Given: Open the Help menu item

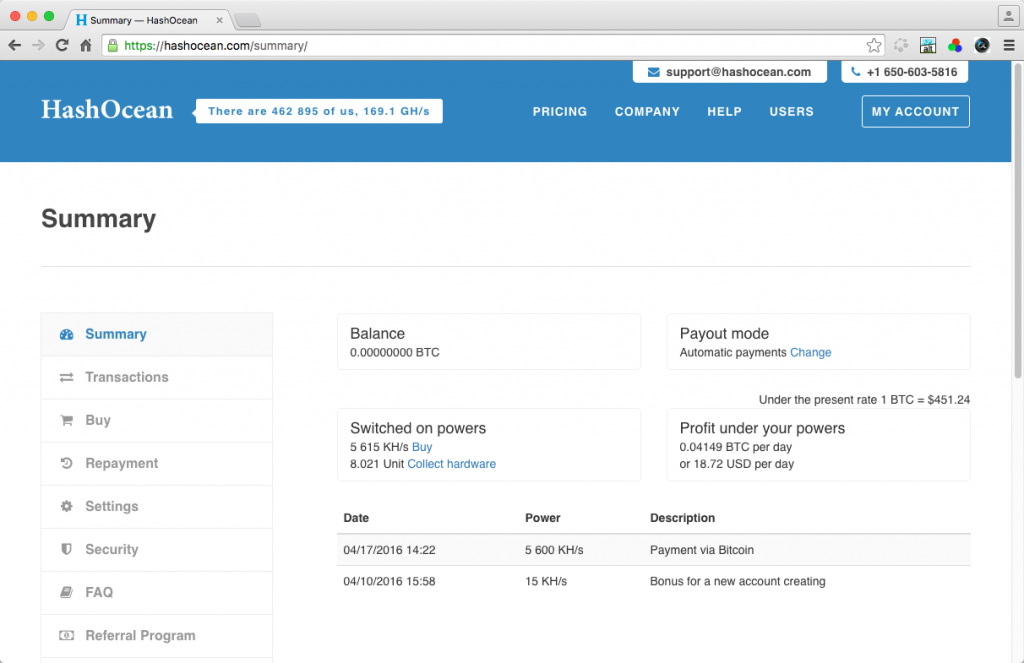Looking at the screenshot, I should pyautogui.click(x=724, y=112).
